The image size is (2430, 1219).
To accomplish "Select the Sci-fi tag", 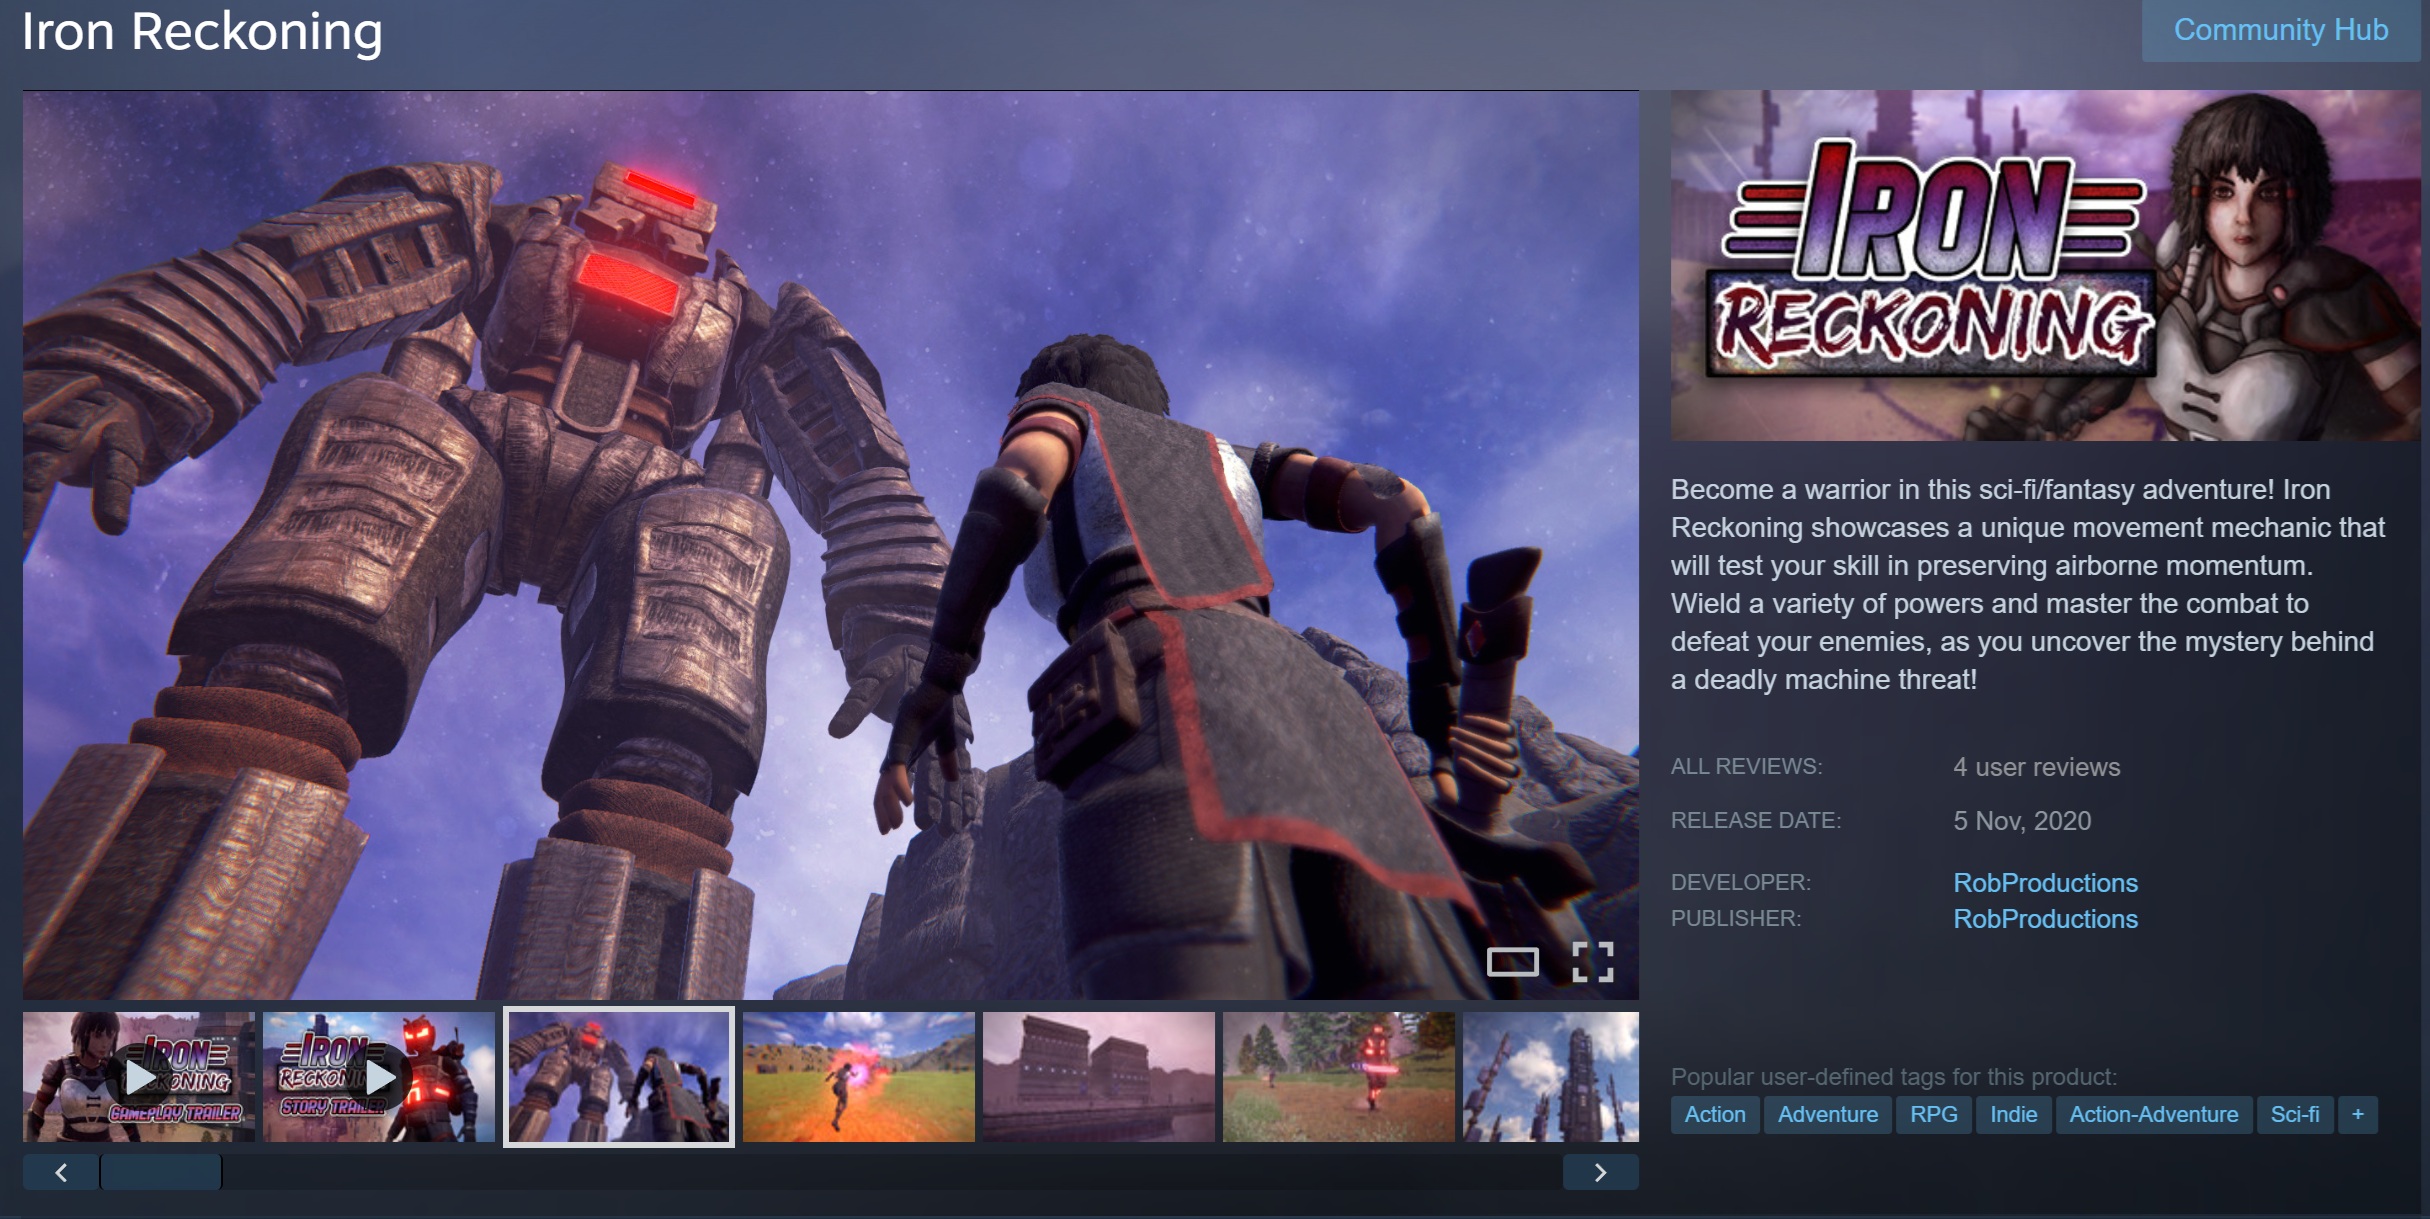I will 2294,1114.
